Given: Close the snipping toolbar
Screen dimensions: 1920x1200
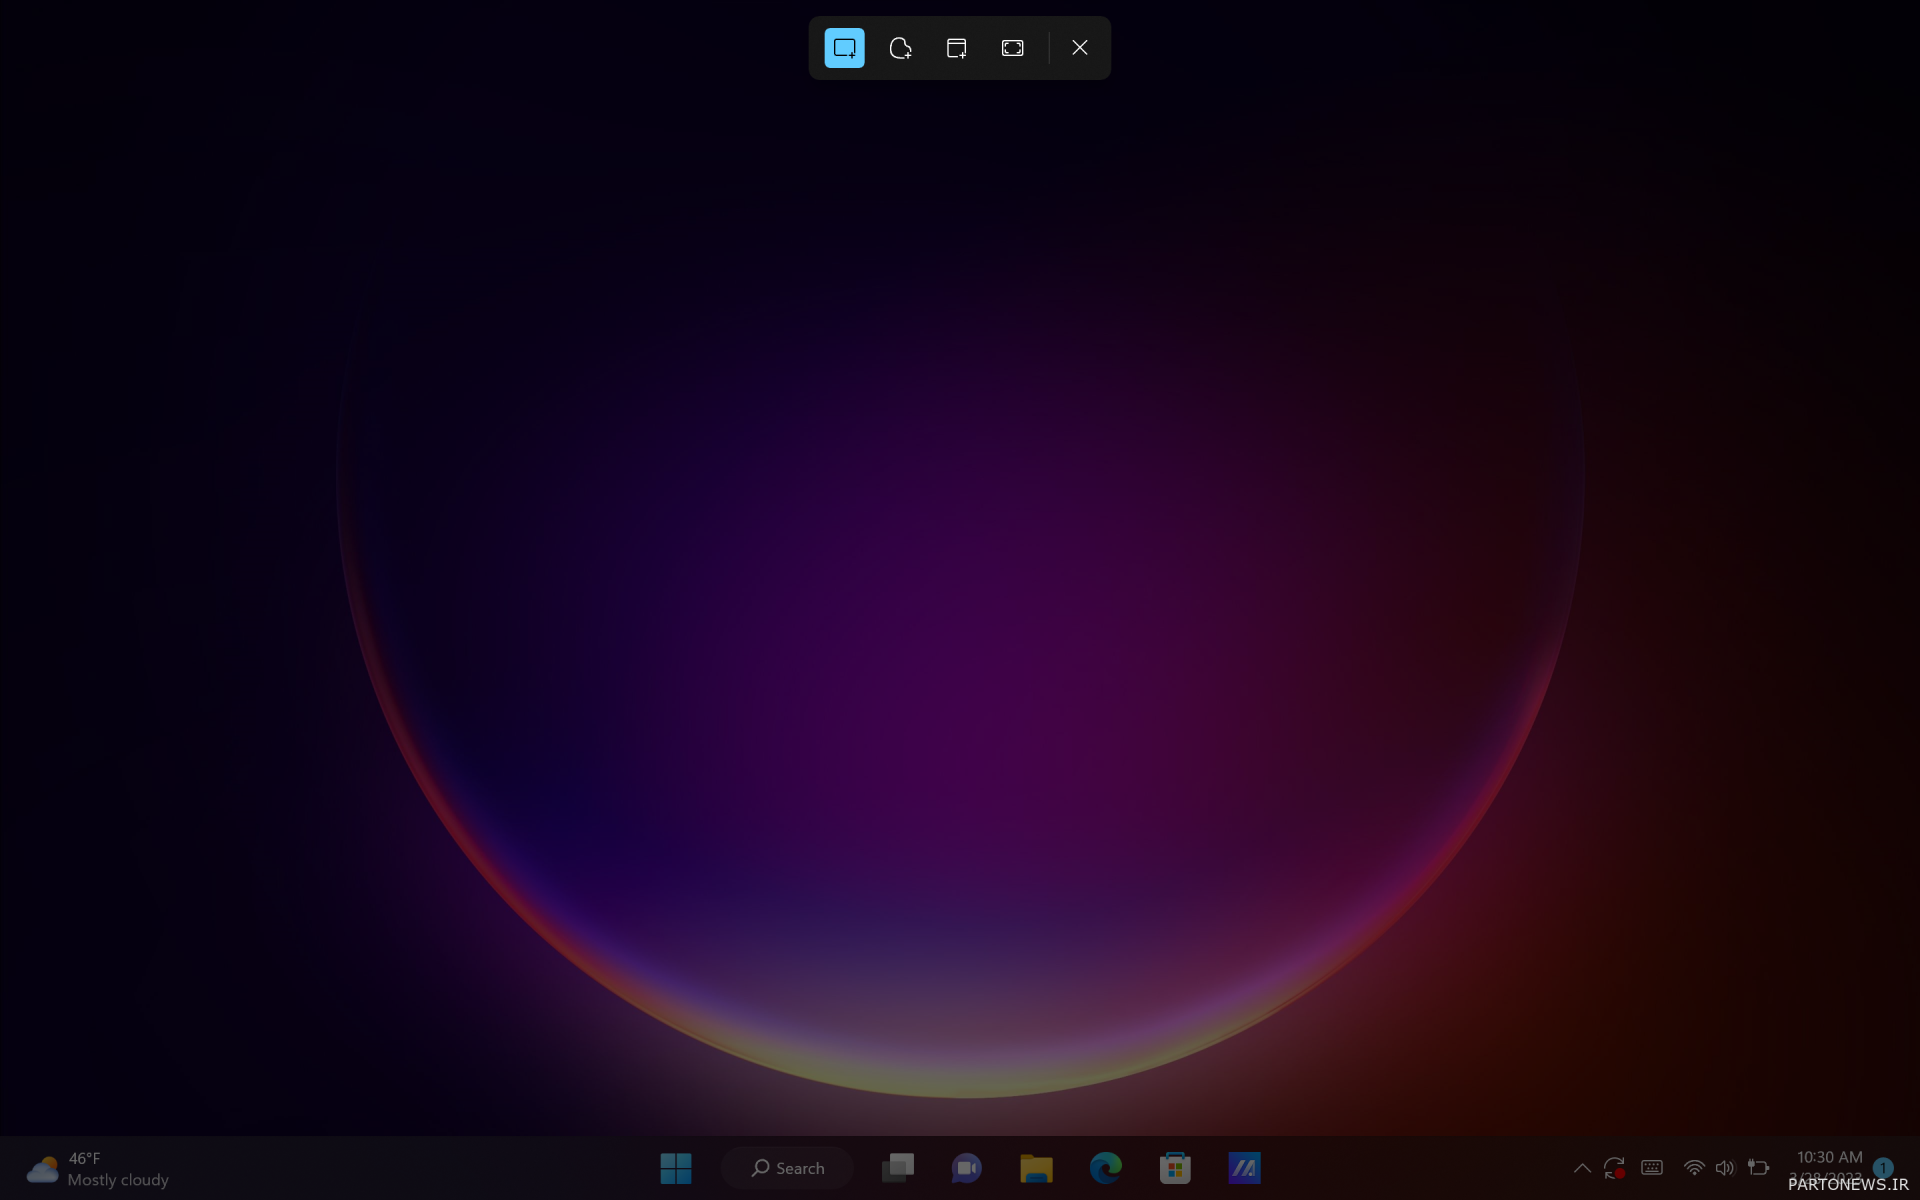Looking at the screenshot, I should click(x=1079, y=48).
